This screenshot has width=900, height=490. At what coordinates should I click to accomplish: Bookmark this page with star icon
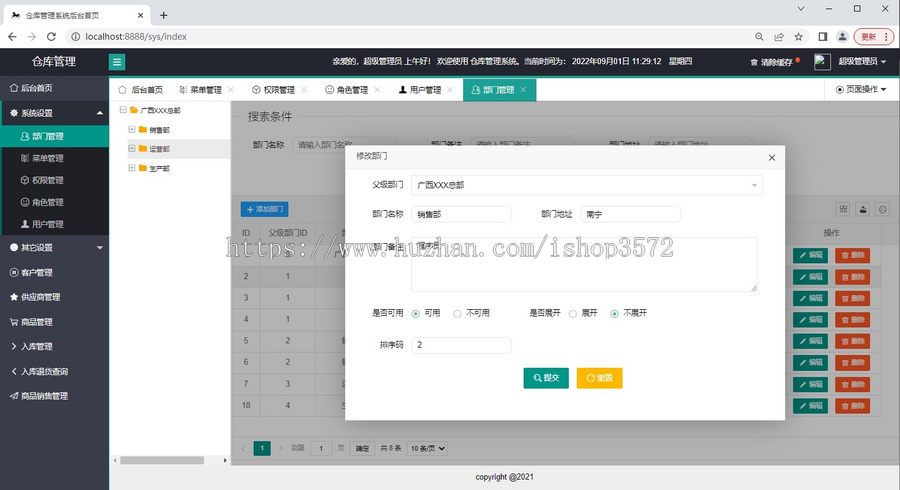click(x=798, y=37)
